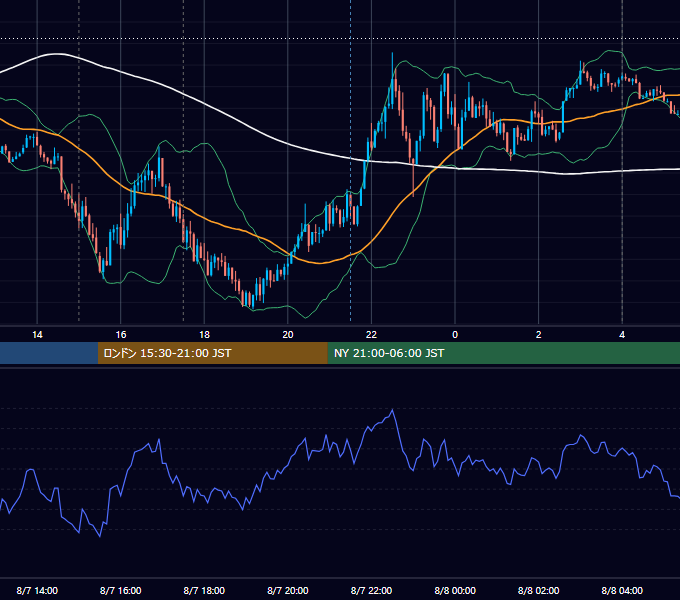The image size is (680, 600).
Task: Select the ロンドン 15:30-21:00 JST session bar
Action: pos(212,353)
